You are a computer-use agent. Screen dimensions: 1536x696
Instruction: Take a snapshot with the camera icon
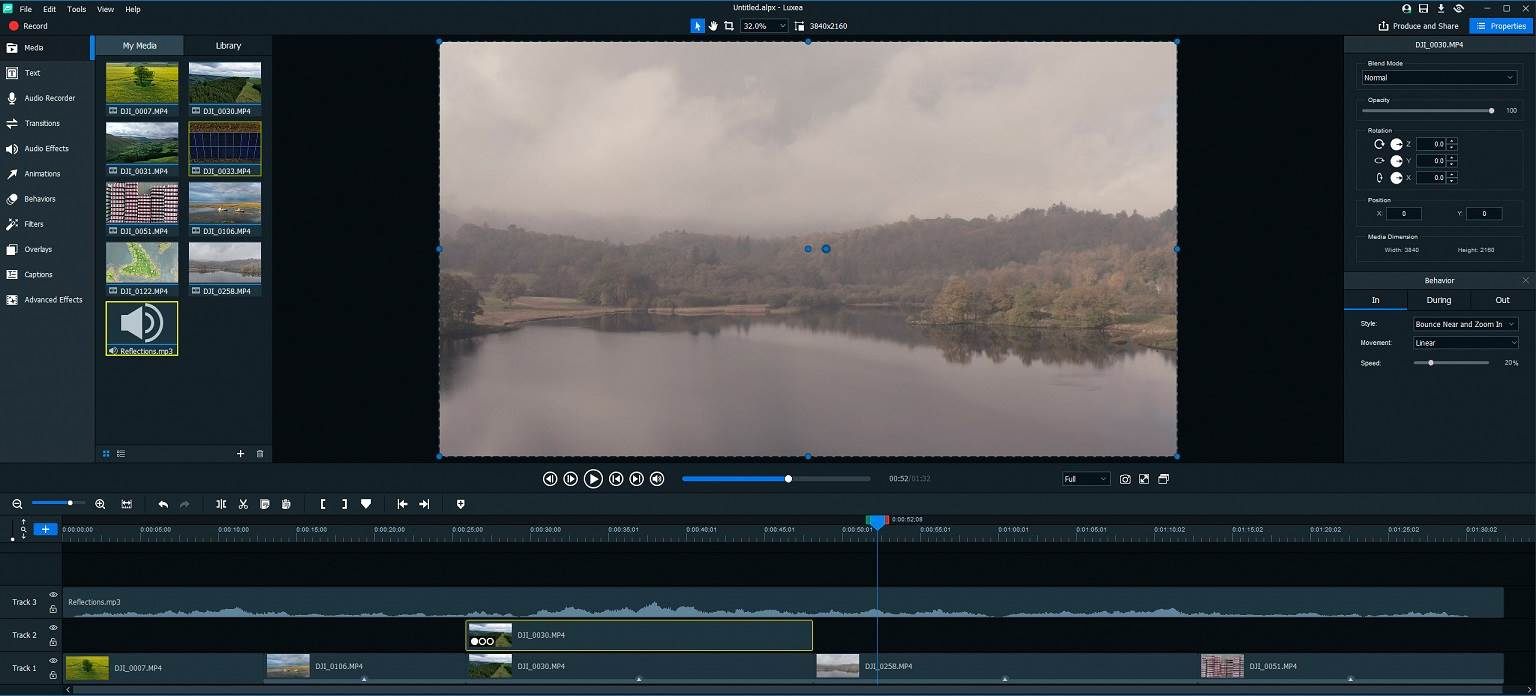tap(1125, 479)
